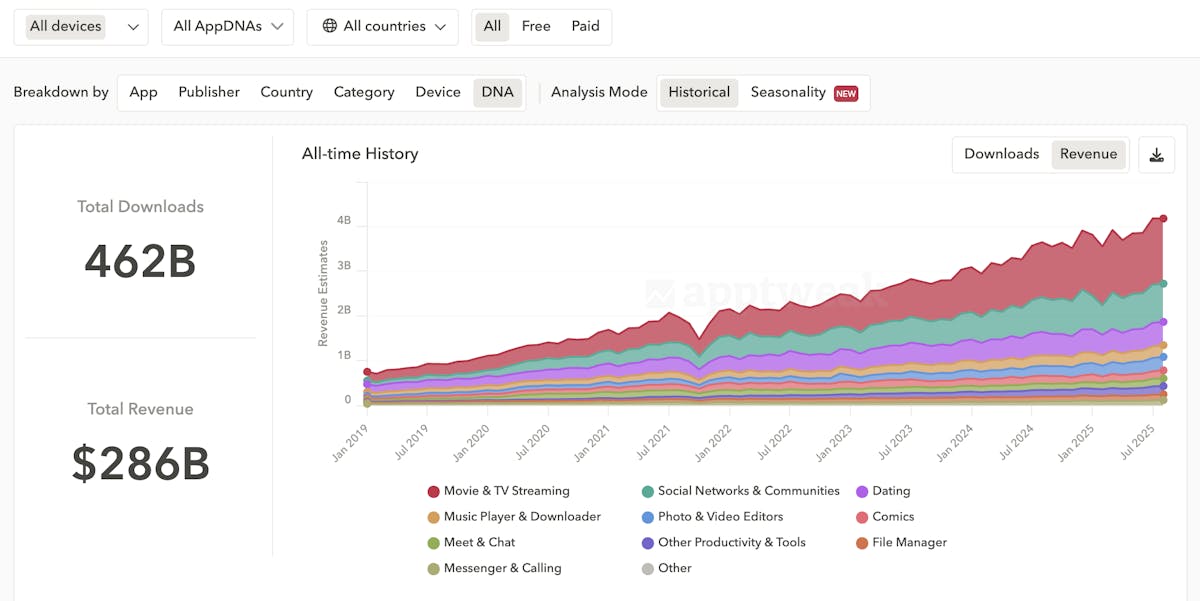This screenshot has height=601, width=1200.
Task: Select the Free apps filter
Action: tap(536, 26)
